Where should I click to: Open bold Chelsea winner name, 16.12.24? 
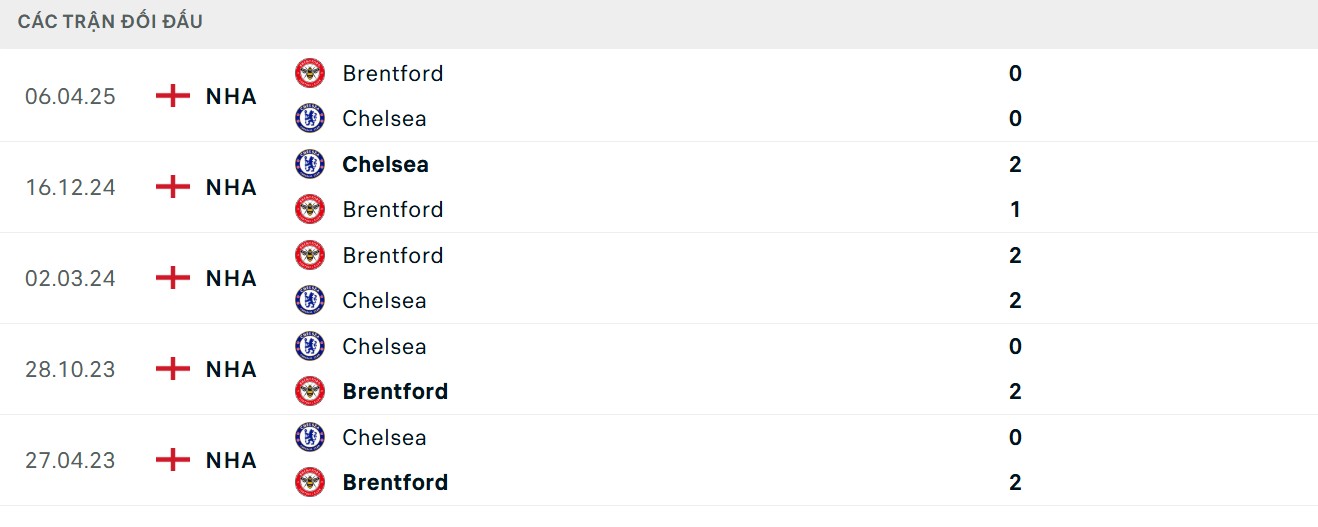(385, 164)
